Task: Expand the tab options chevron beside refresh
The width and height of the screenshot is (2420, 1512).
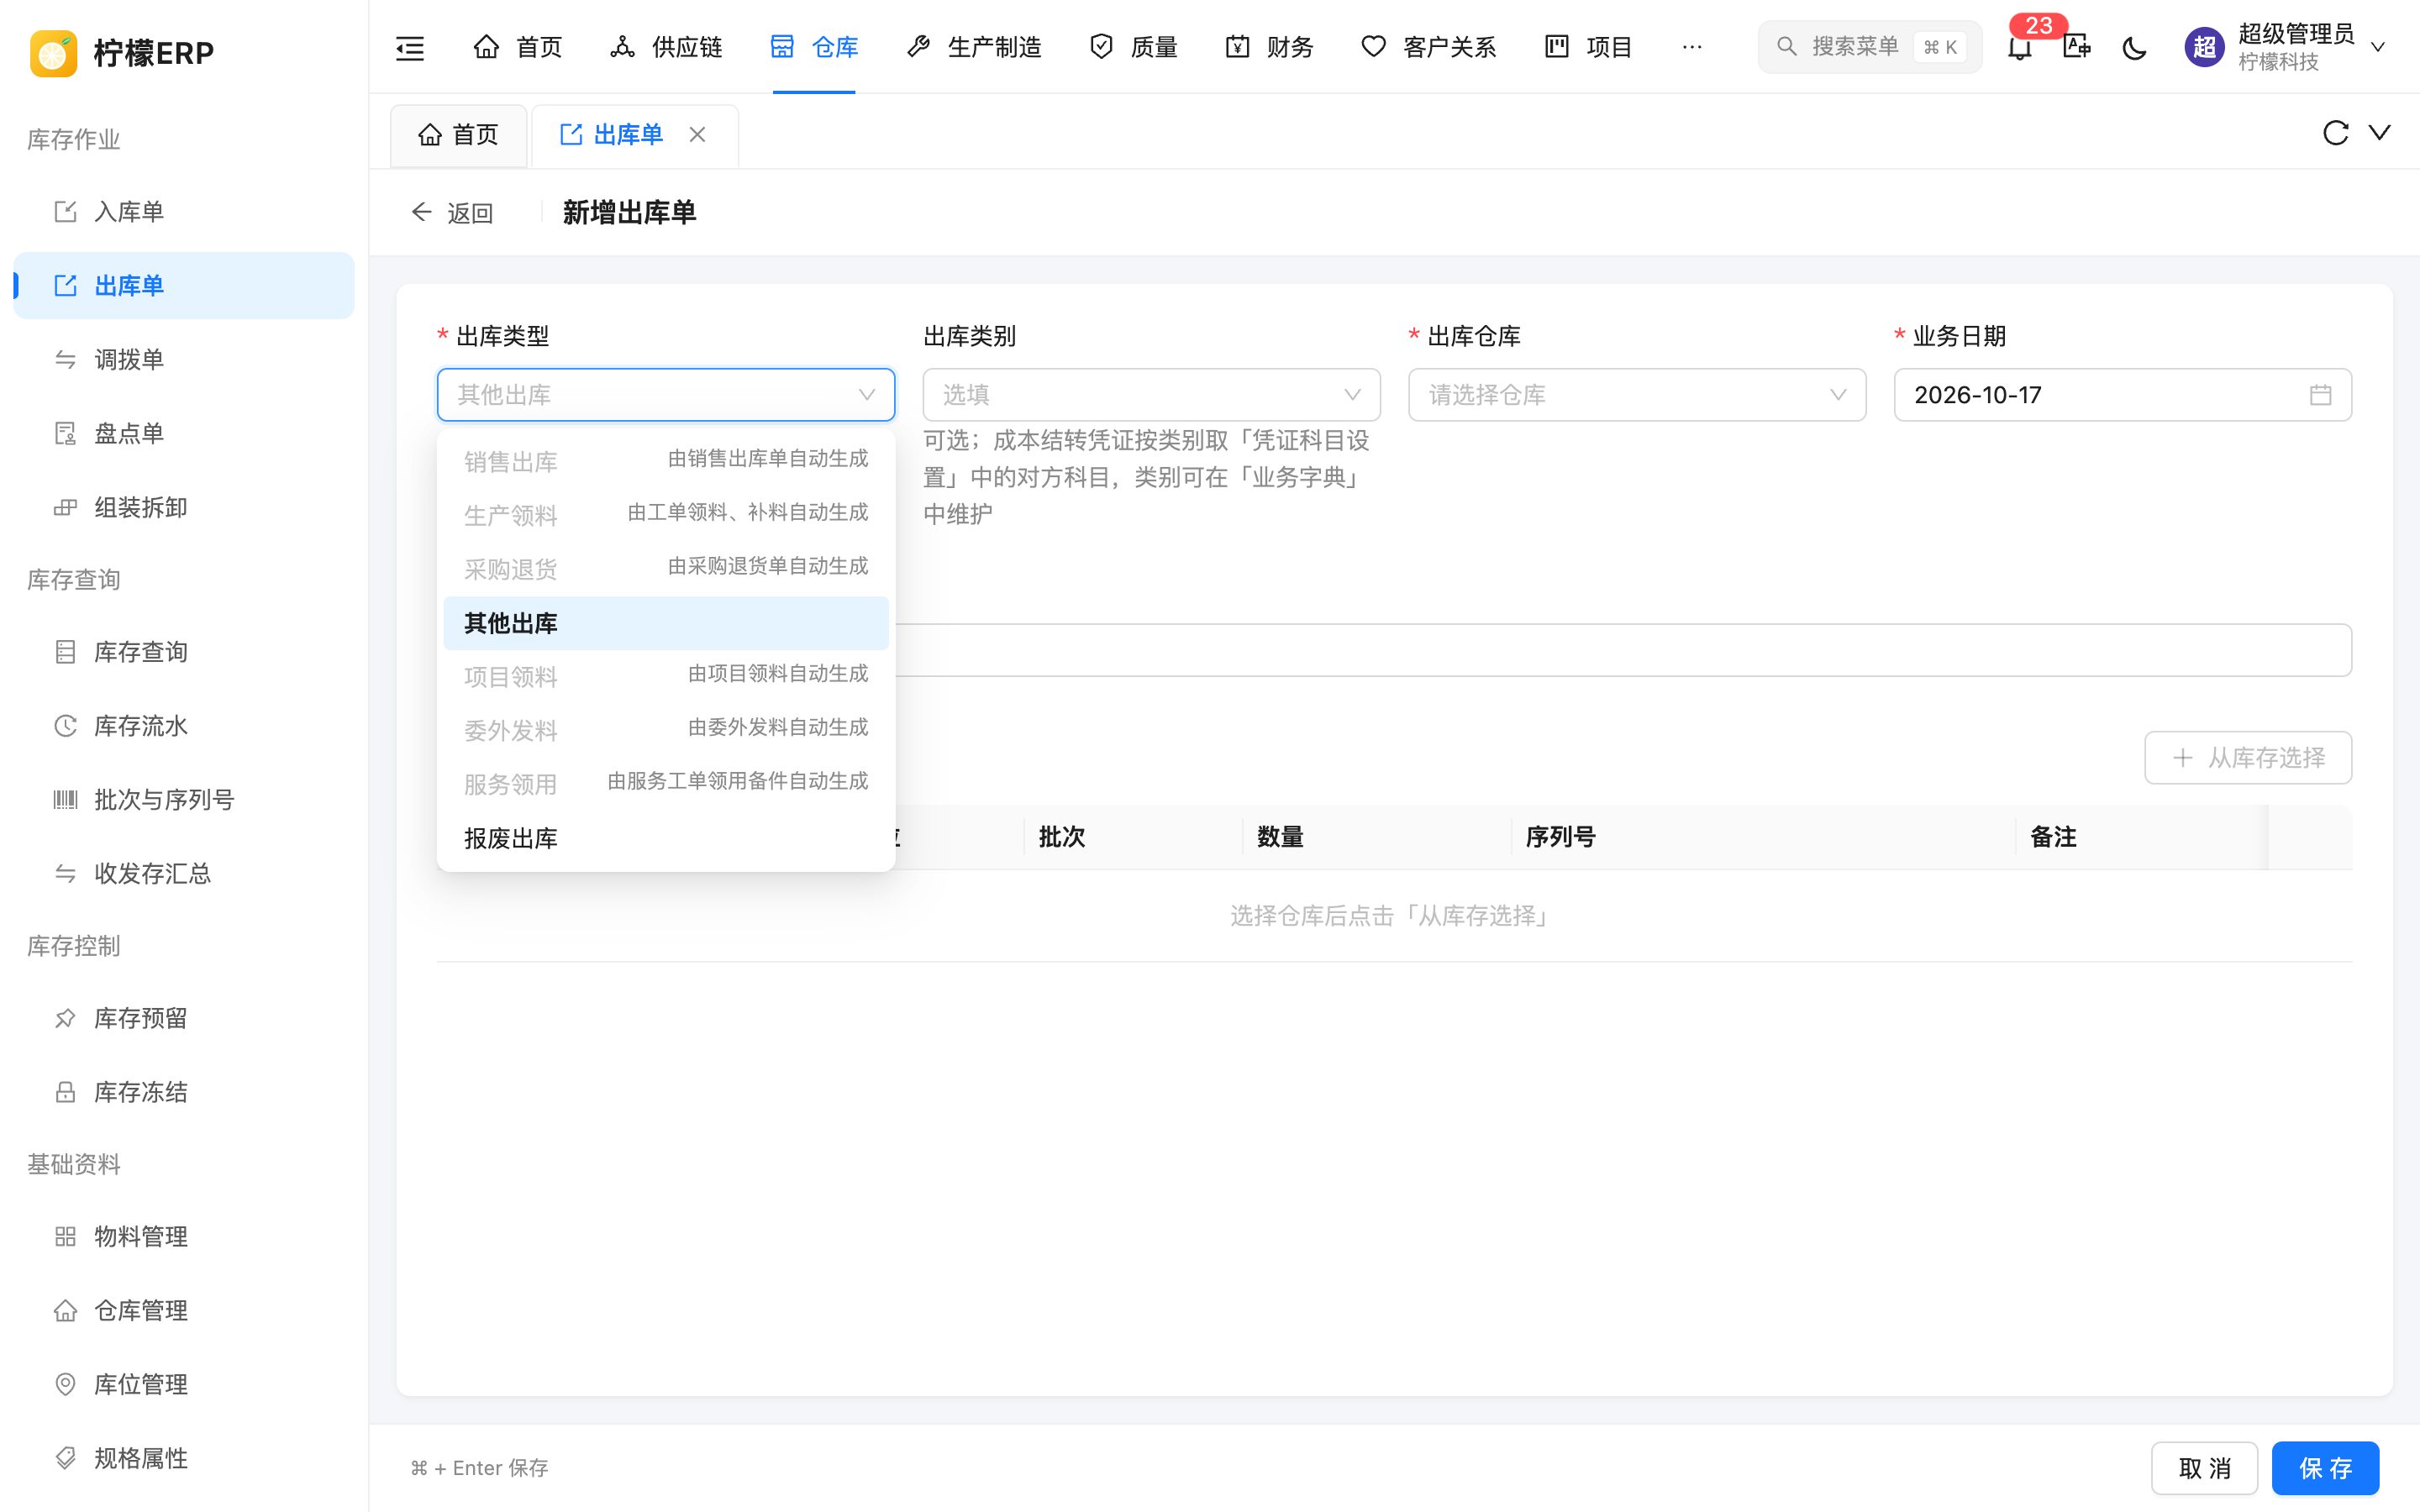Action: click(x=2380, y=133)
